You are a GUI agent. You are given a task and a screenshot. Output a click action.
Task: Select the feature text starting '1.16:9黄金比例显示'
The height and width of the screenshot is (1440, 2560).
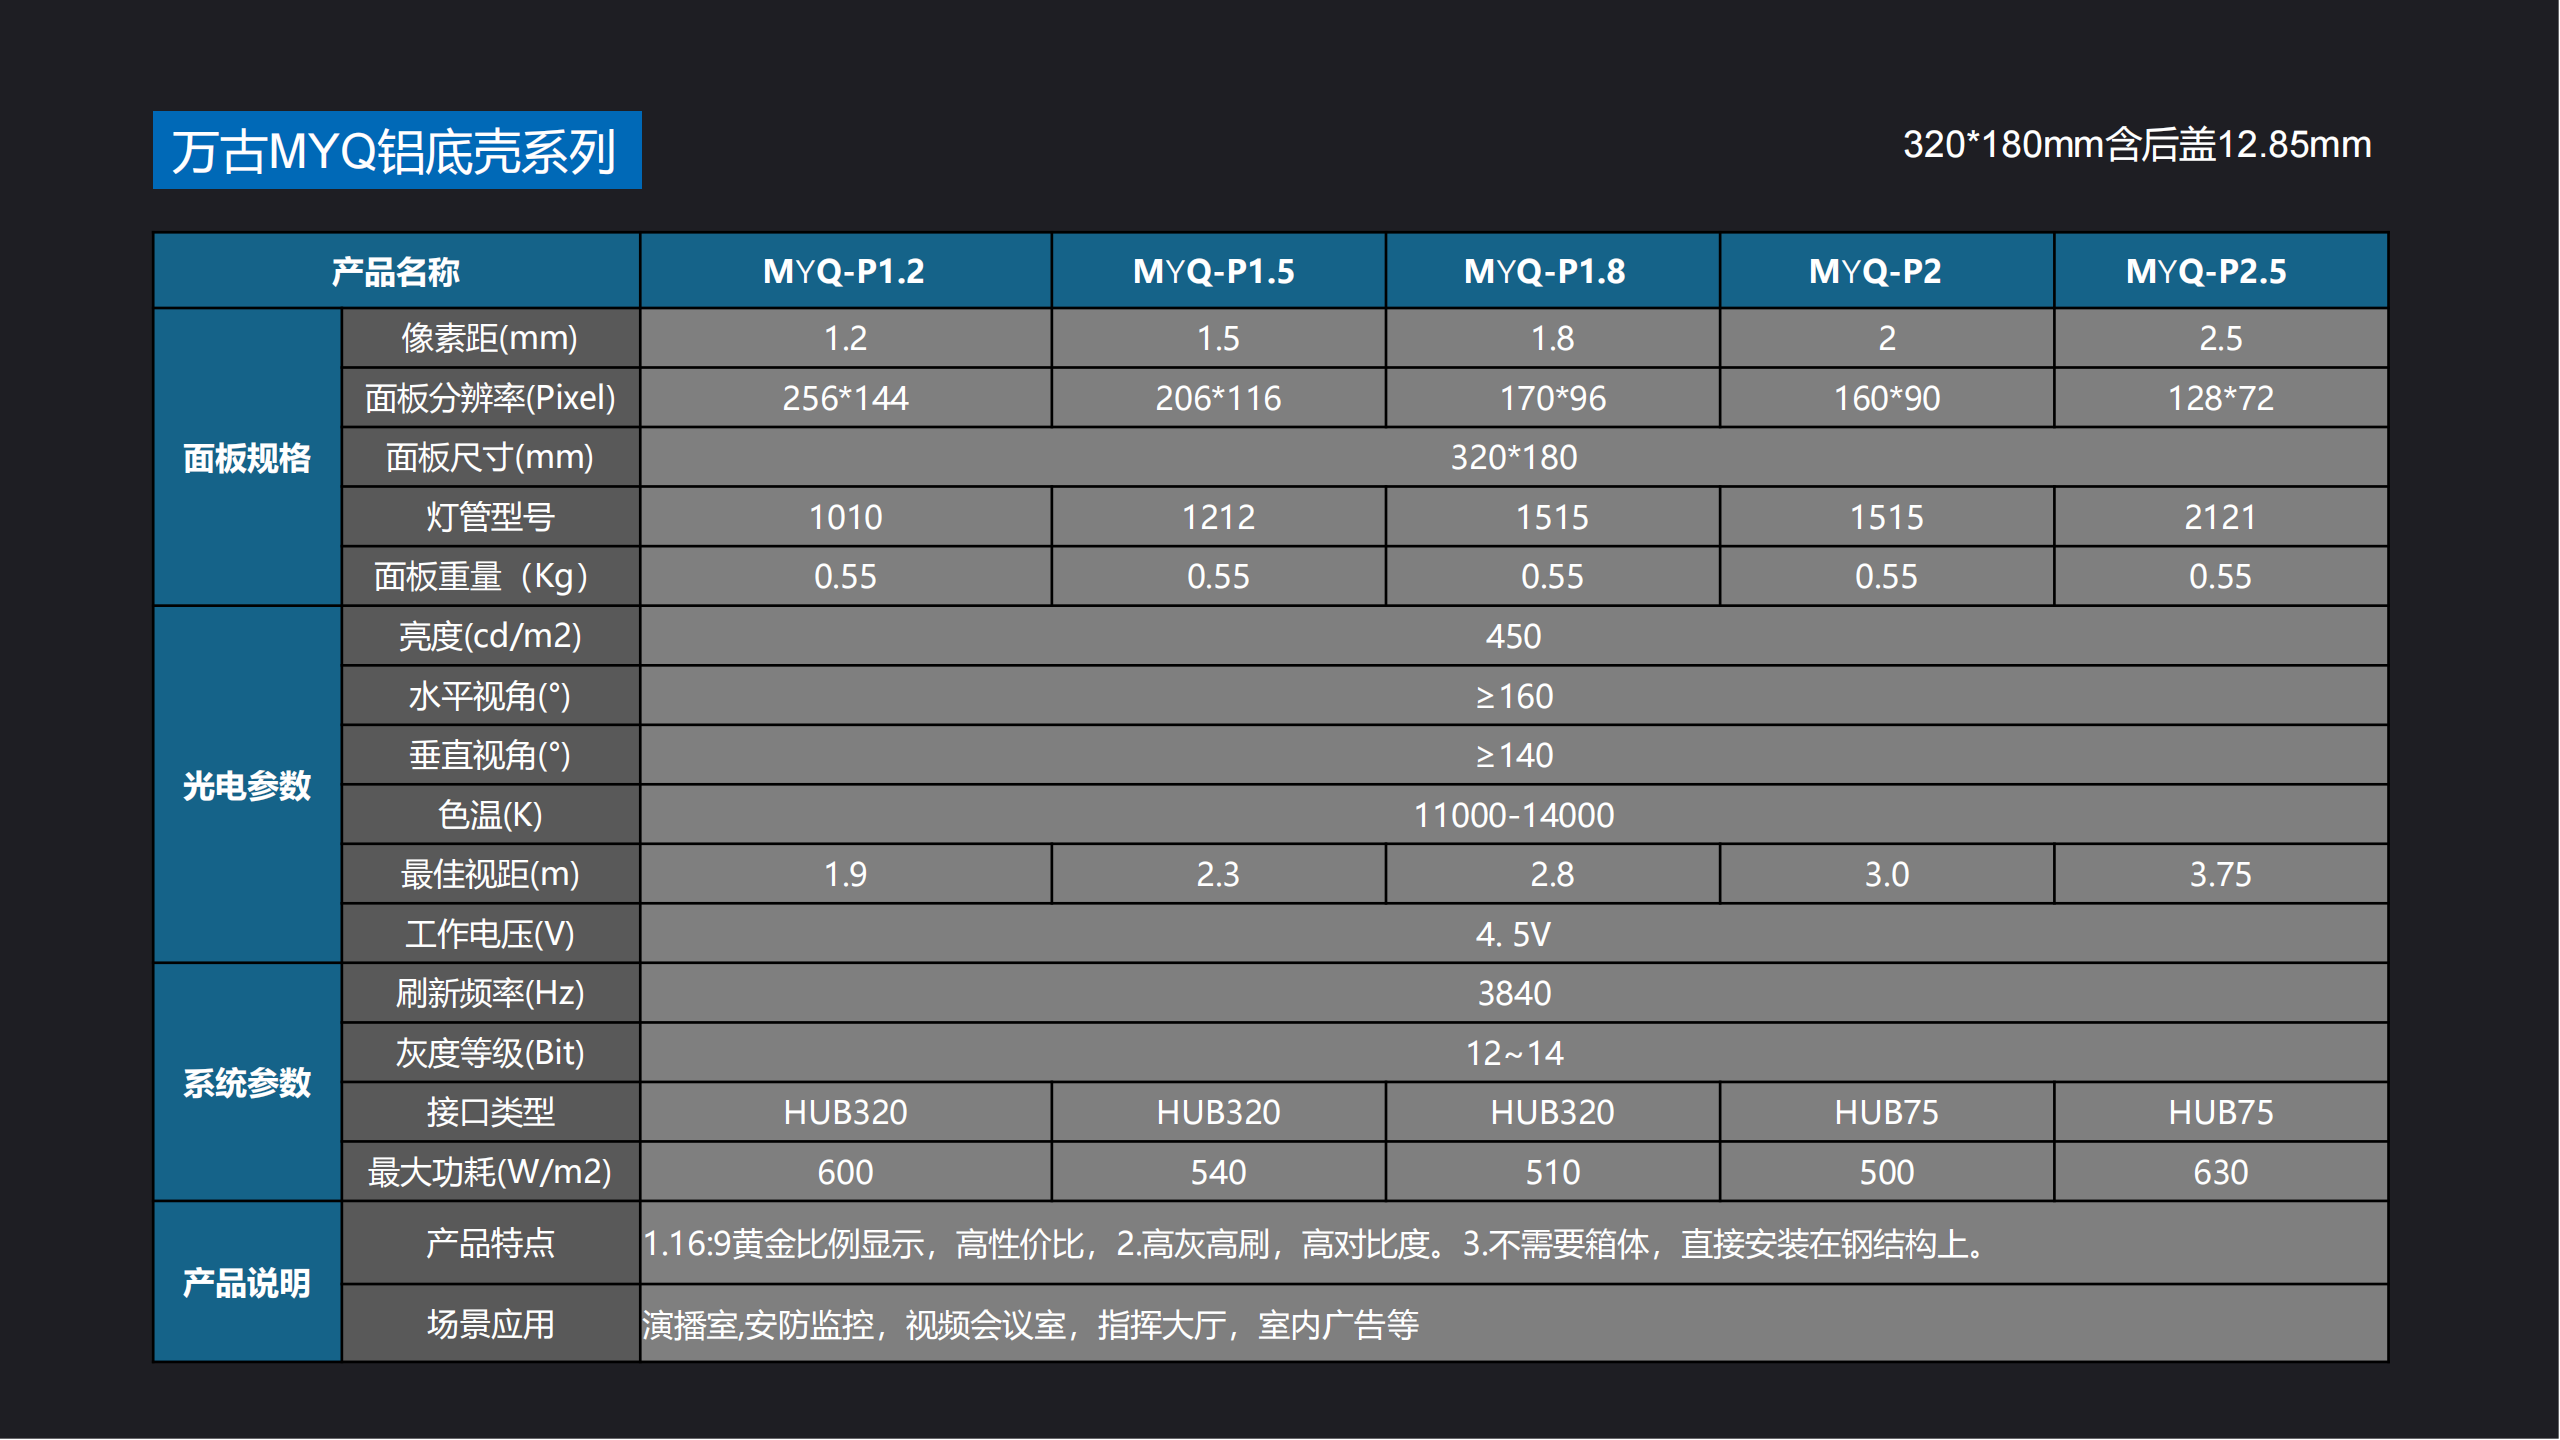[1315, 1244]
